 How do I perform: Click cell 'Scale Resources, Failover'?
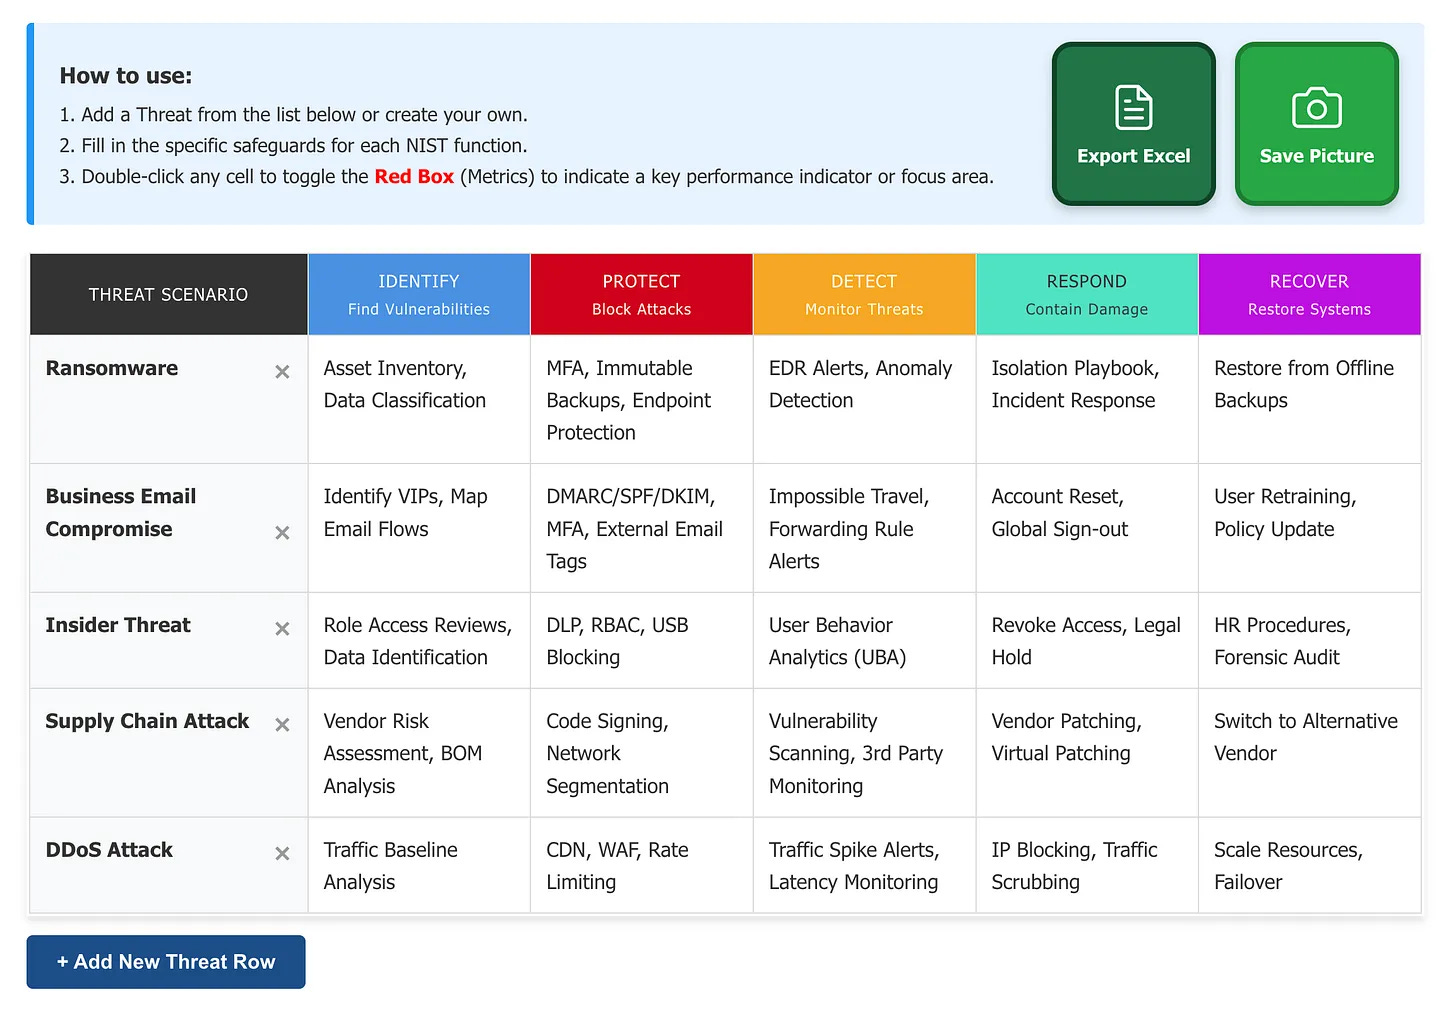[1309, 865]
